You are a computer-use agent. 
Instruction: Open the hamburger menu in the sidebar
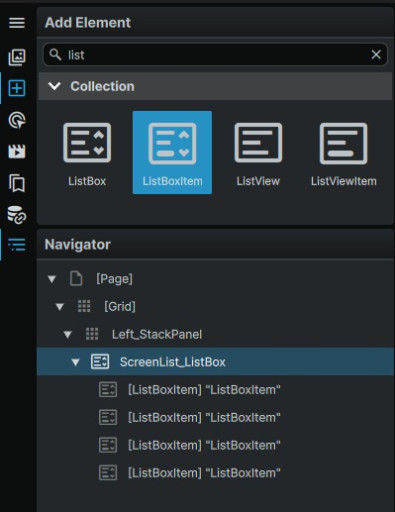17,23
